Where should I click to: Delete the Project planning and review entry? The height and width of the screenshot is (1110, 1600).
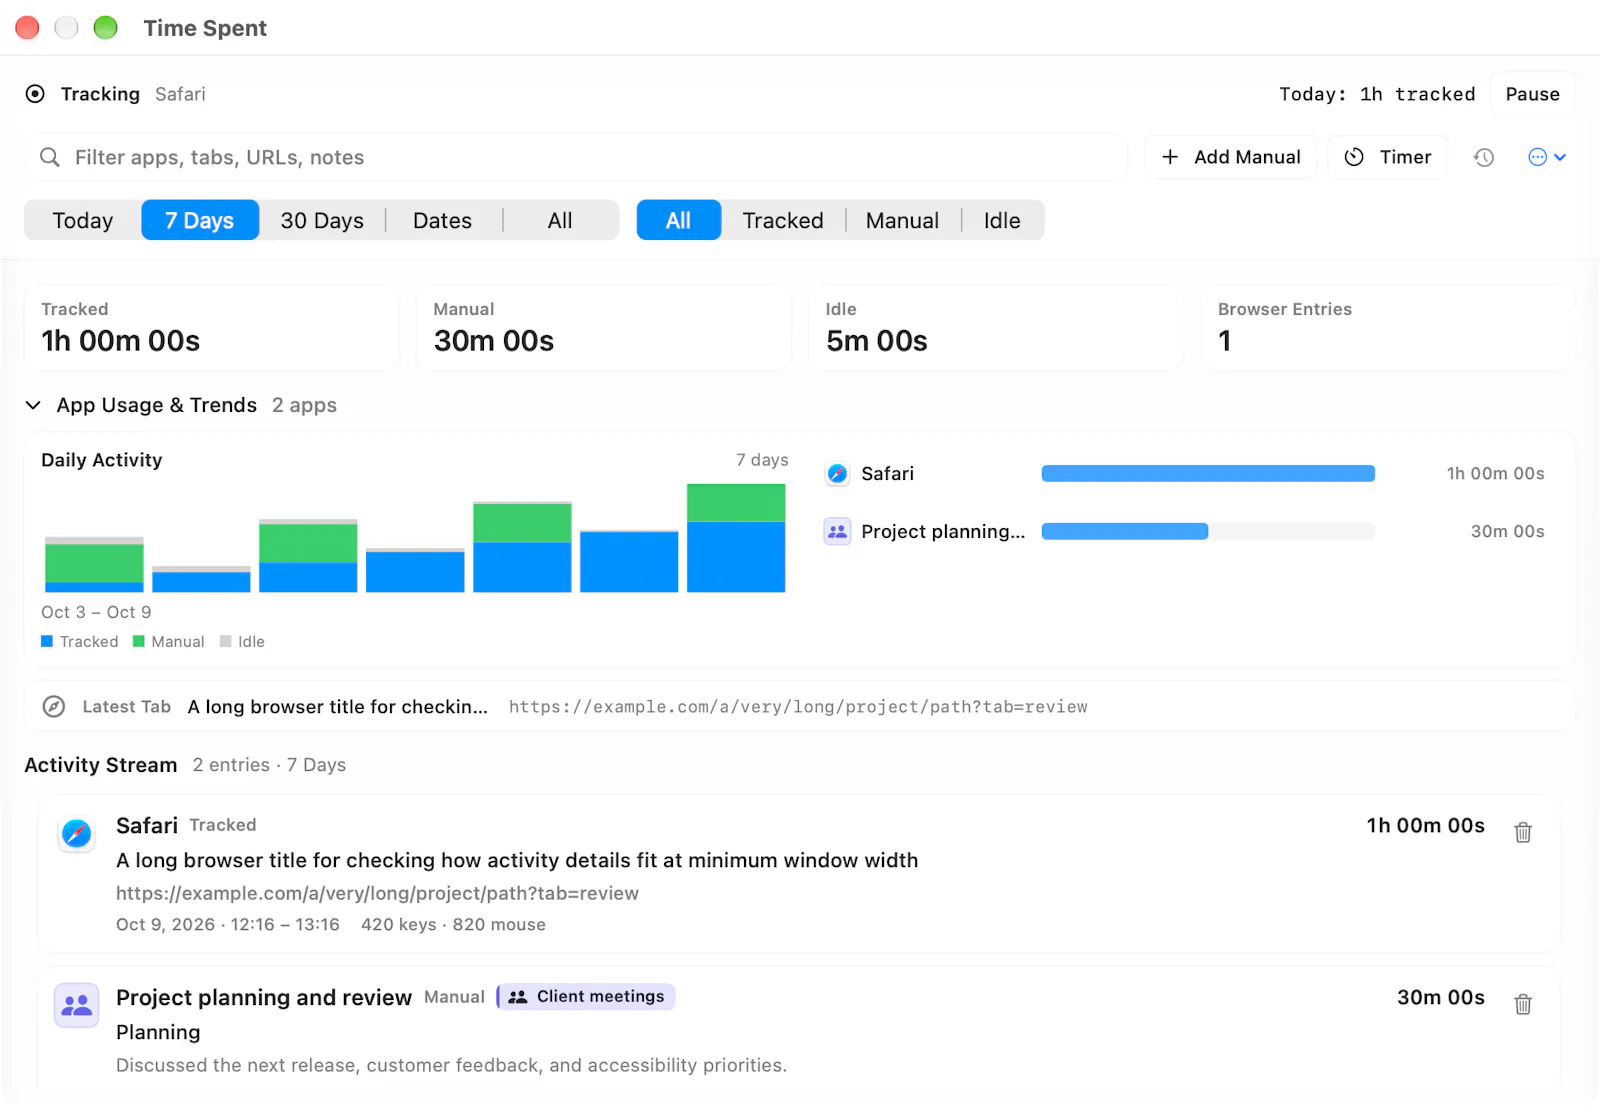[1523, 1004]
